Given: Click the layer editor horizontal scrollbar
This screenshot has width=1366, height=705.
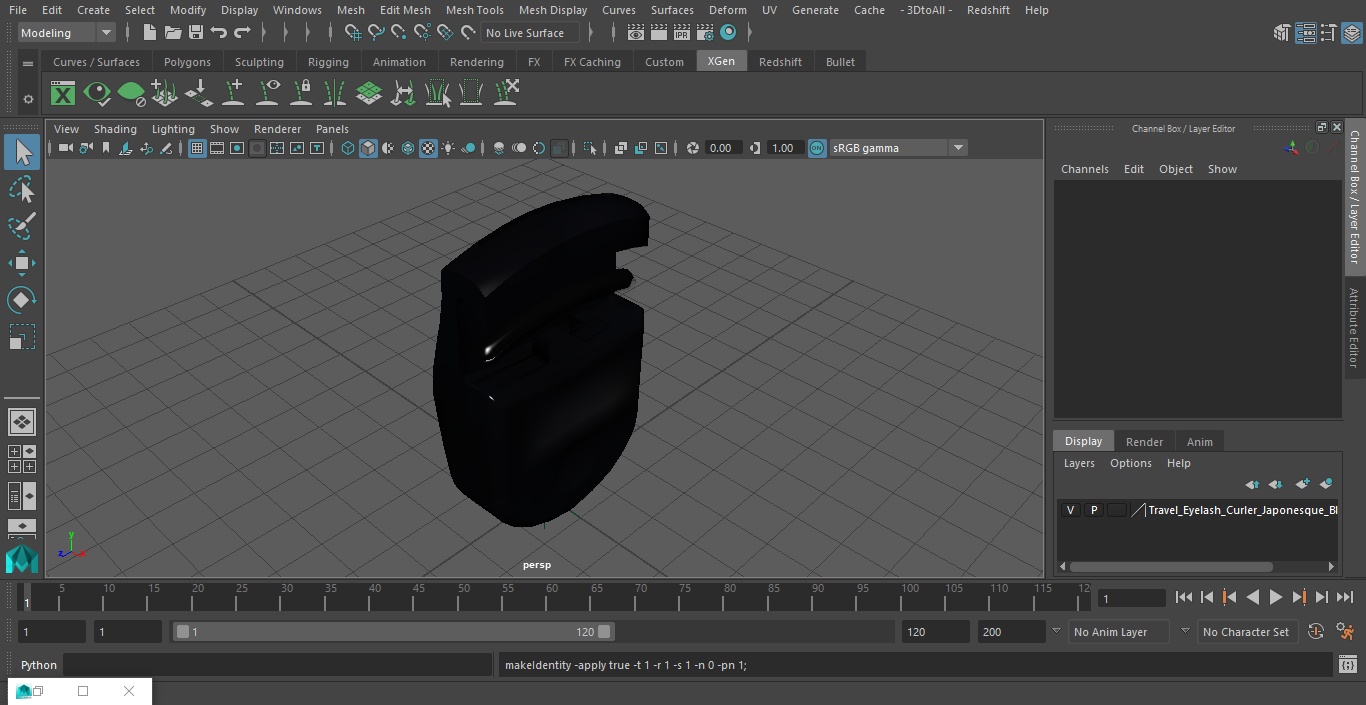Looking at the screenshot, I should pyautogui.click(x=1170, y=566).
